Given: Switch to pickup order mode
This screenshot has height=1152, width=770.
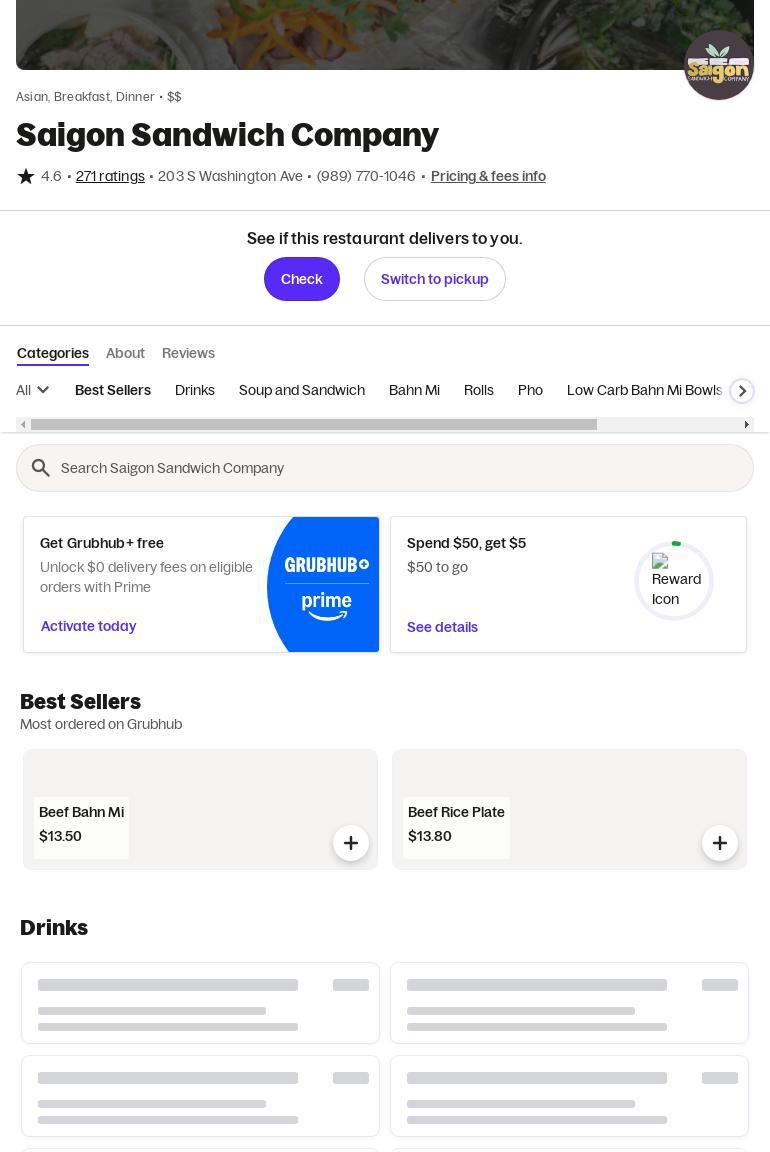Looking at the screenshot, I should coord(434,279).
